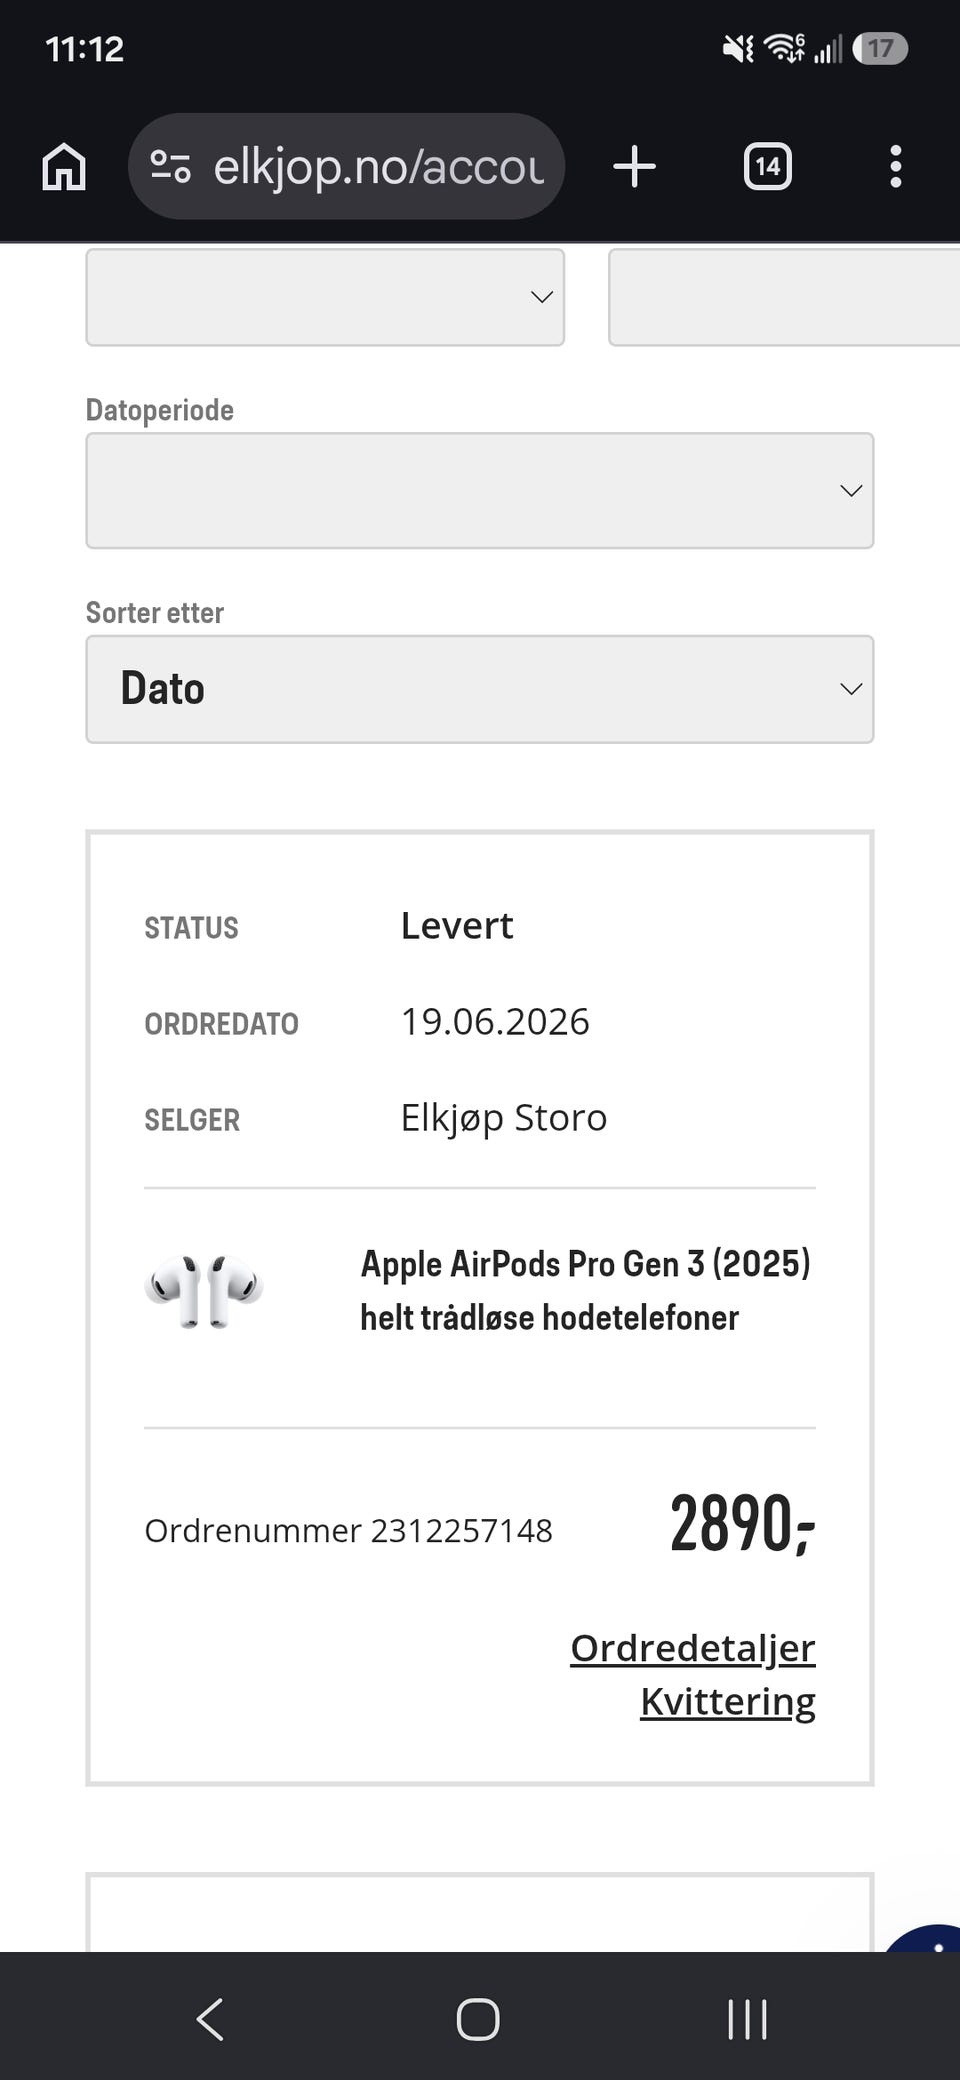Open Kvittering receipt link
The height and width of the screenshot is (2080, 960).
[728, 1701]
